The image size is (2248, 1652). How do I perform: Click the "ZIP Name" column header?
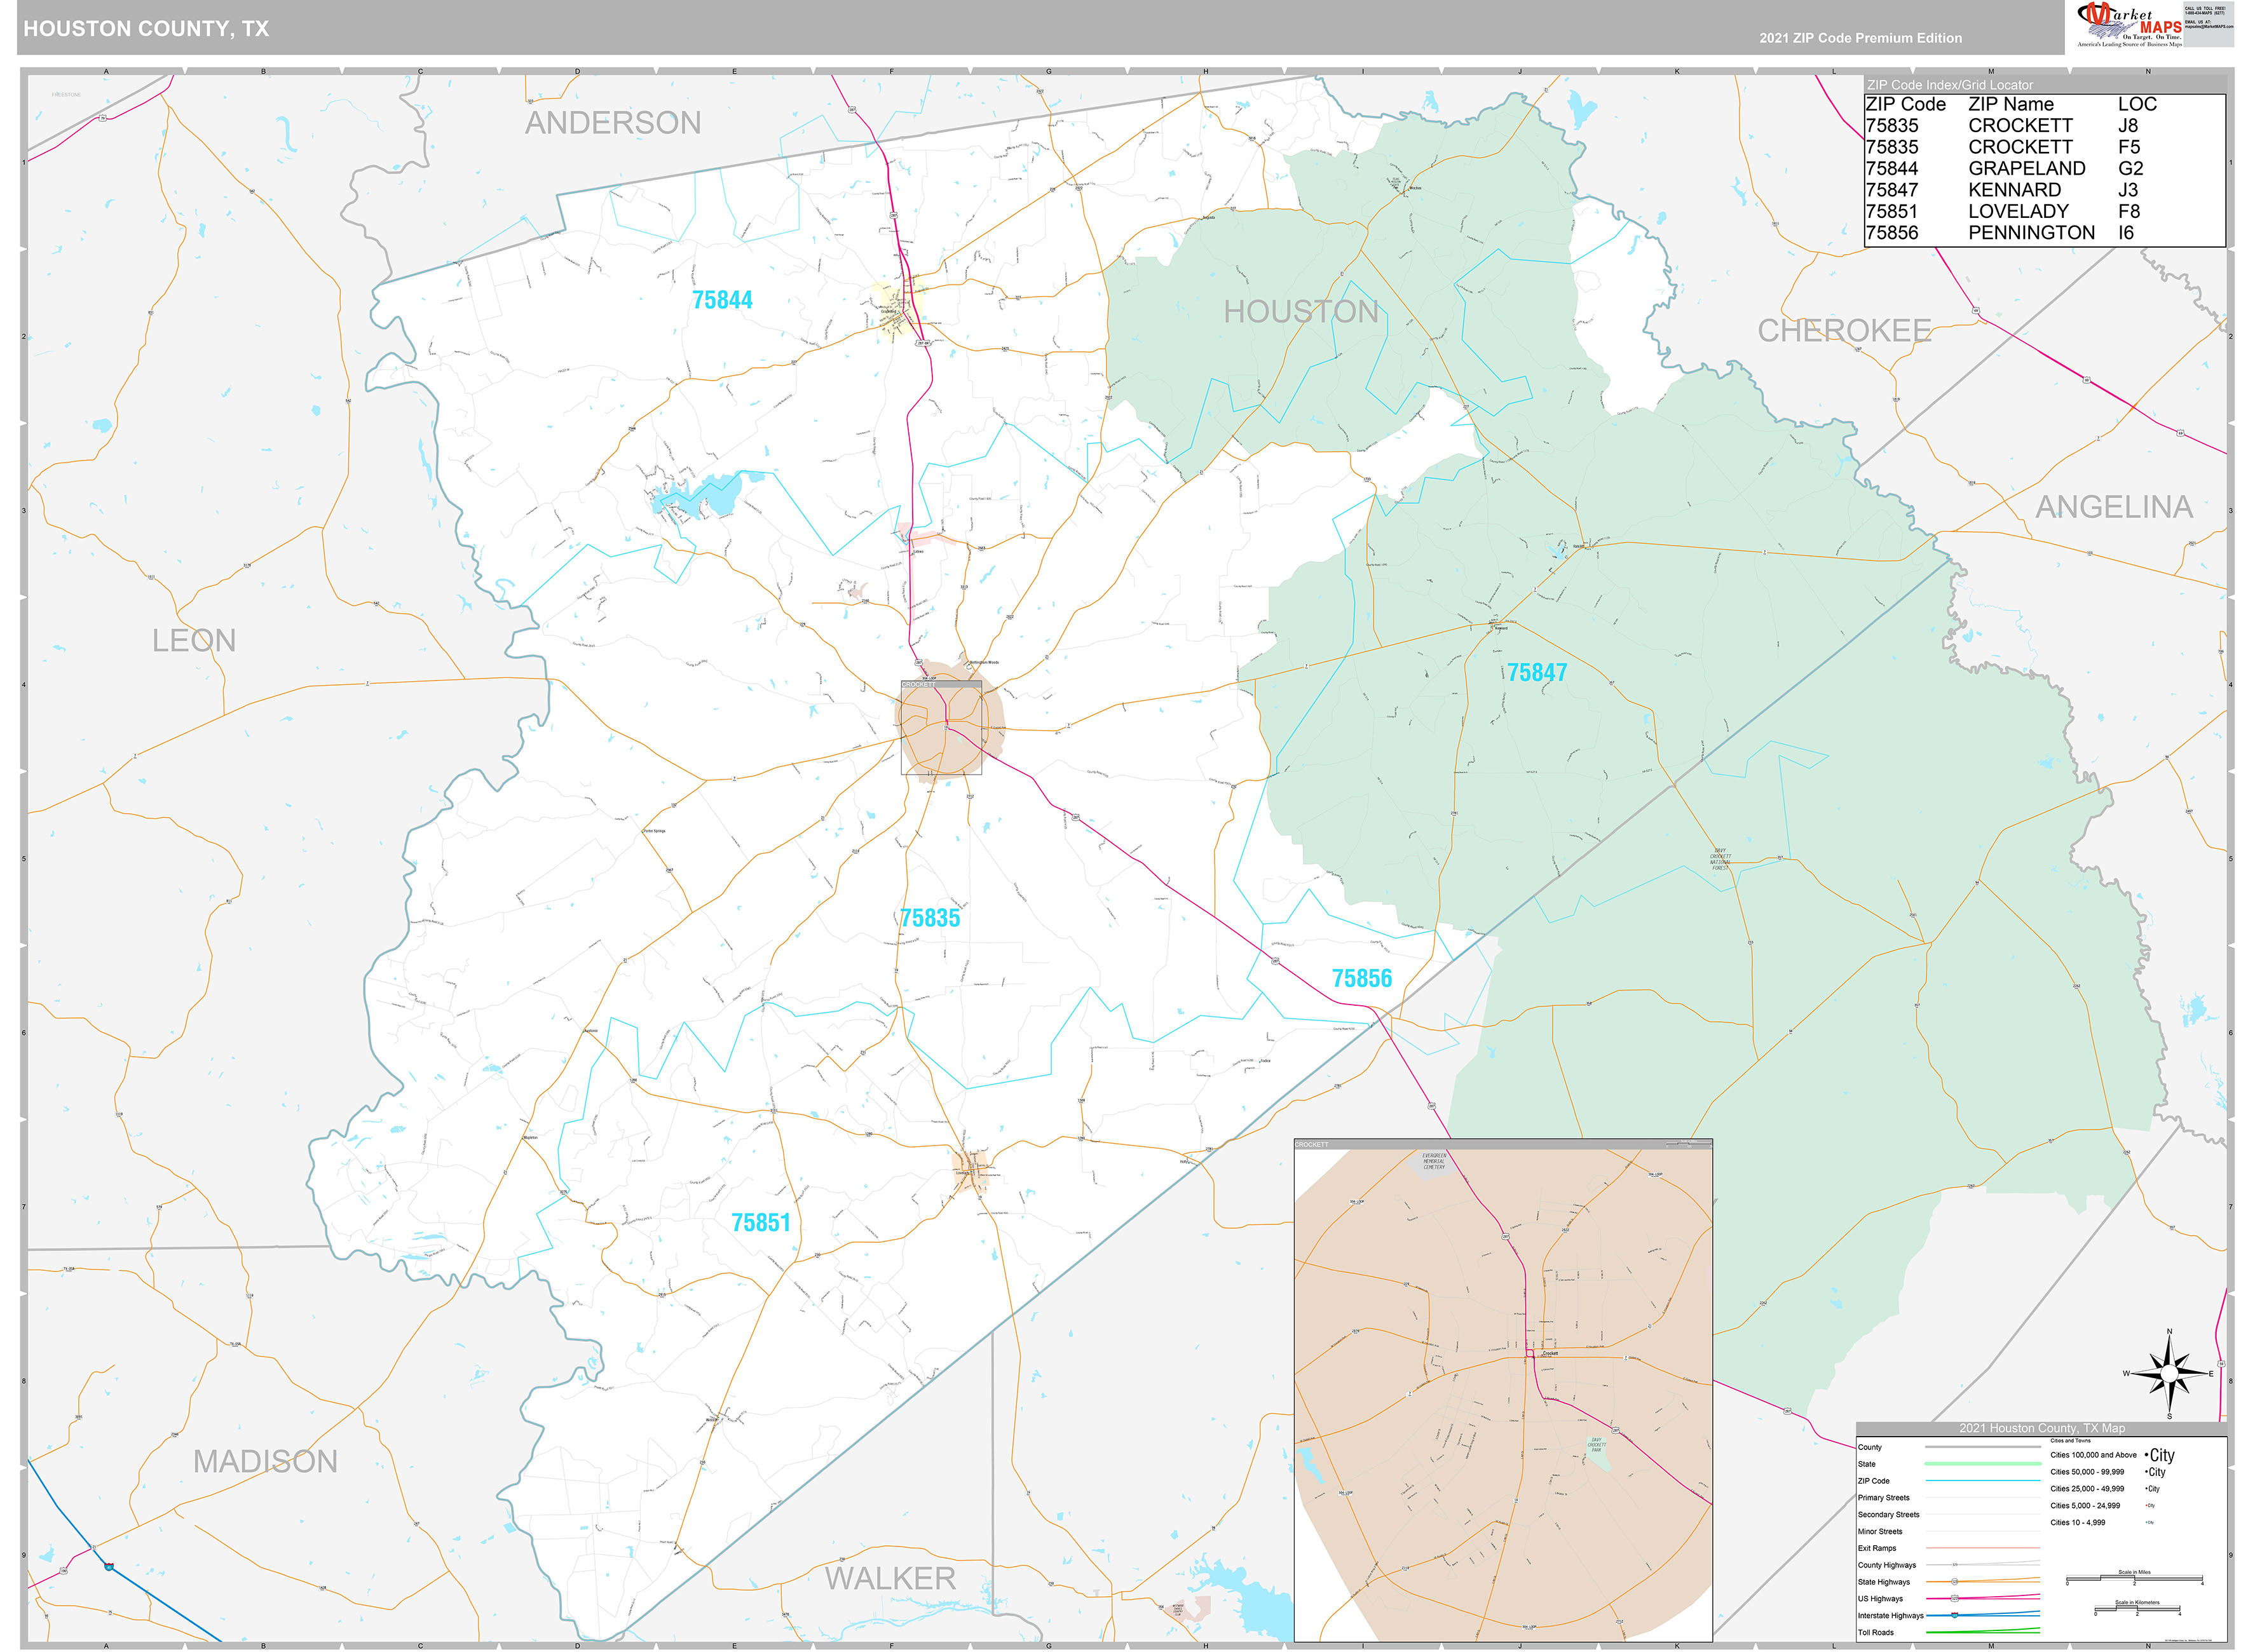point(2010,104)
